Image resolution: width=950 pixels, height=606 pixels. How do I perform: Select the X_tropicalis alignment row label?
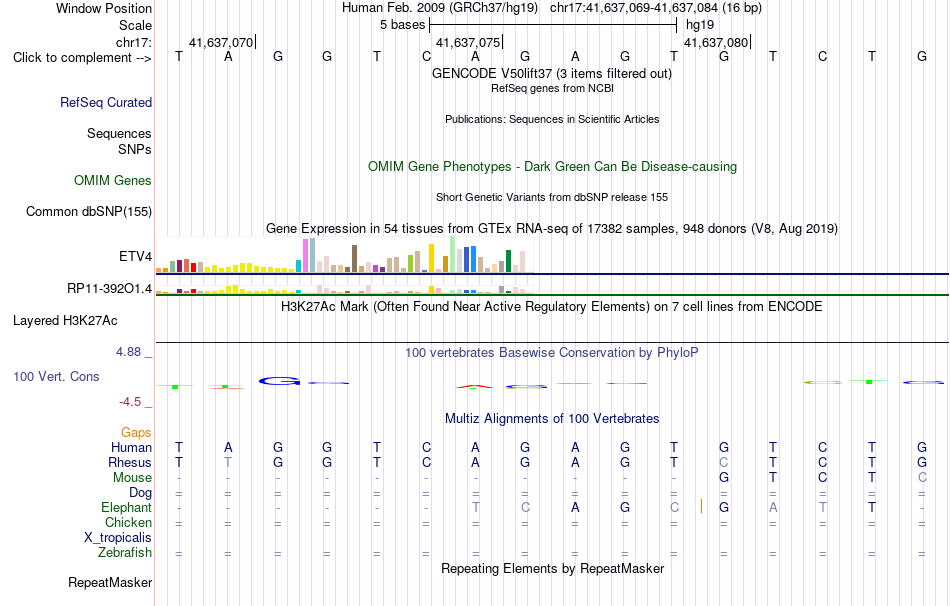coord(118,538)
